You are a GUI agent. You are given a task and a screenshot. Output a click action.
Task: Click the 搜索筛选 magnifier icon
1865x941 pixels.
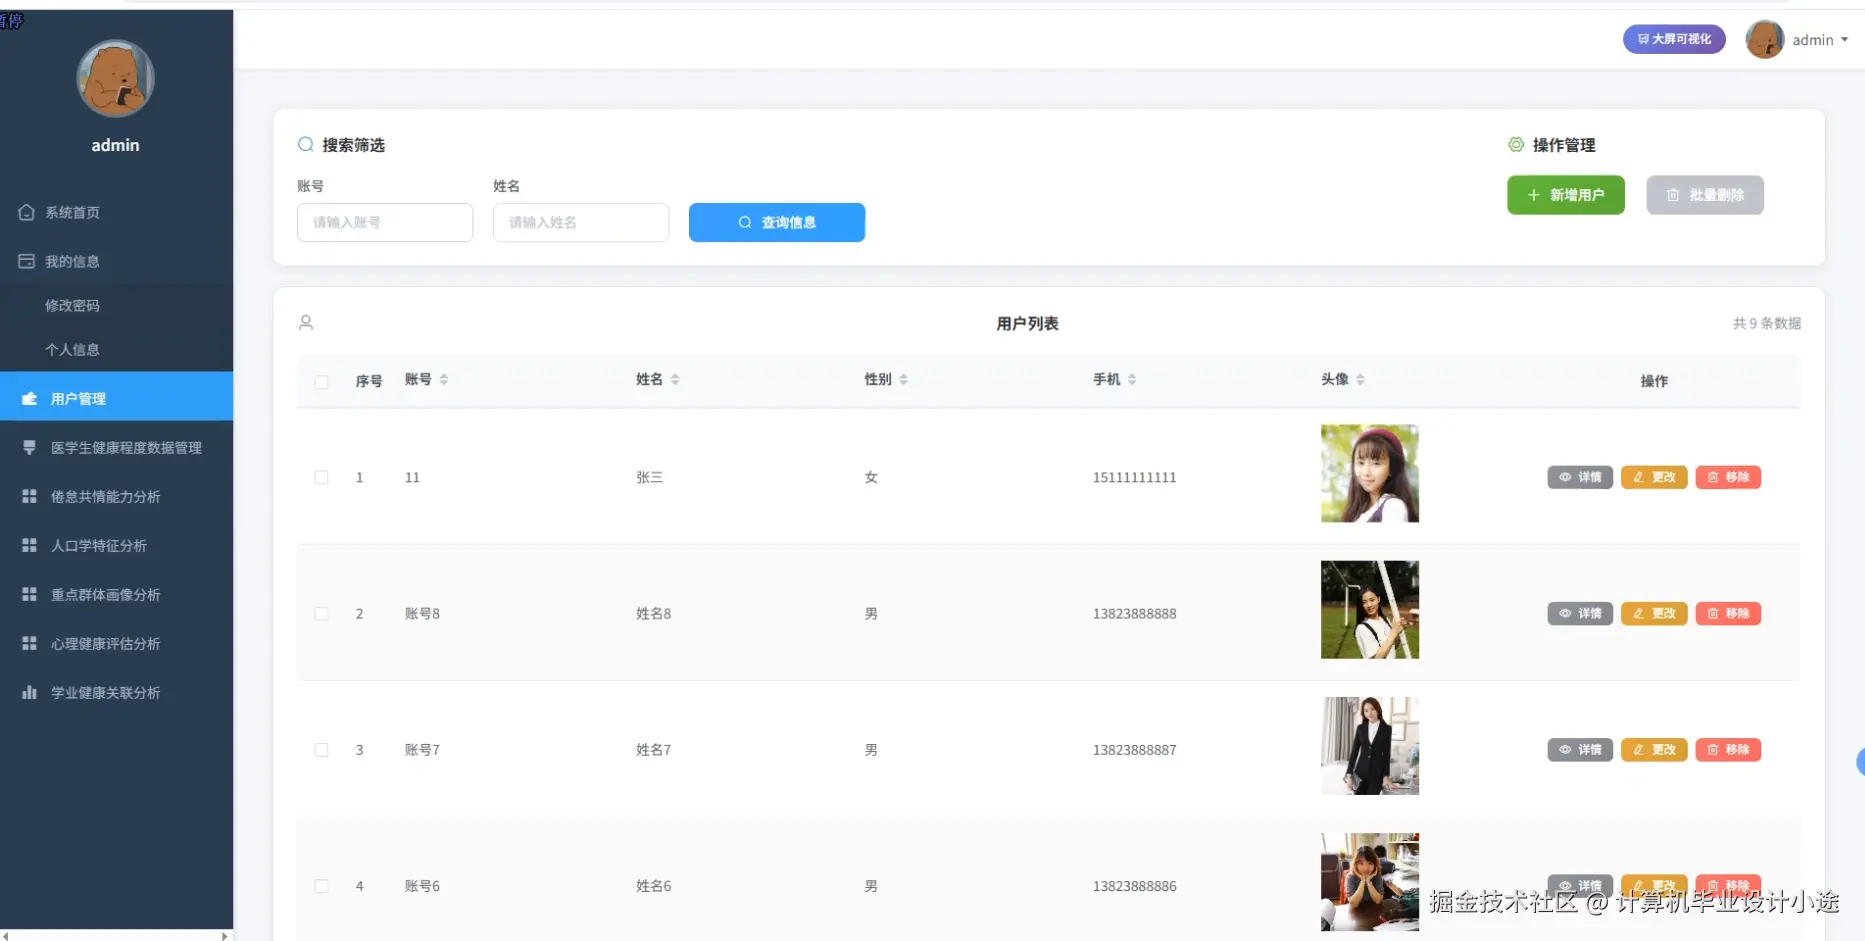click(306, 145)
